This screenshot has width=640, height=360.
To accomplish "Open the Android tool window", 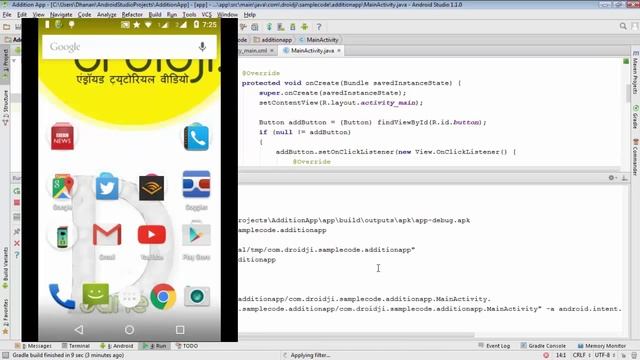I will click(117, 346).
